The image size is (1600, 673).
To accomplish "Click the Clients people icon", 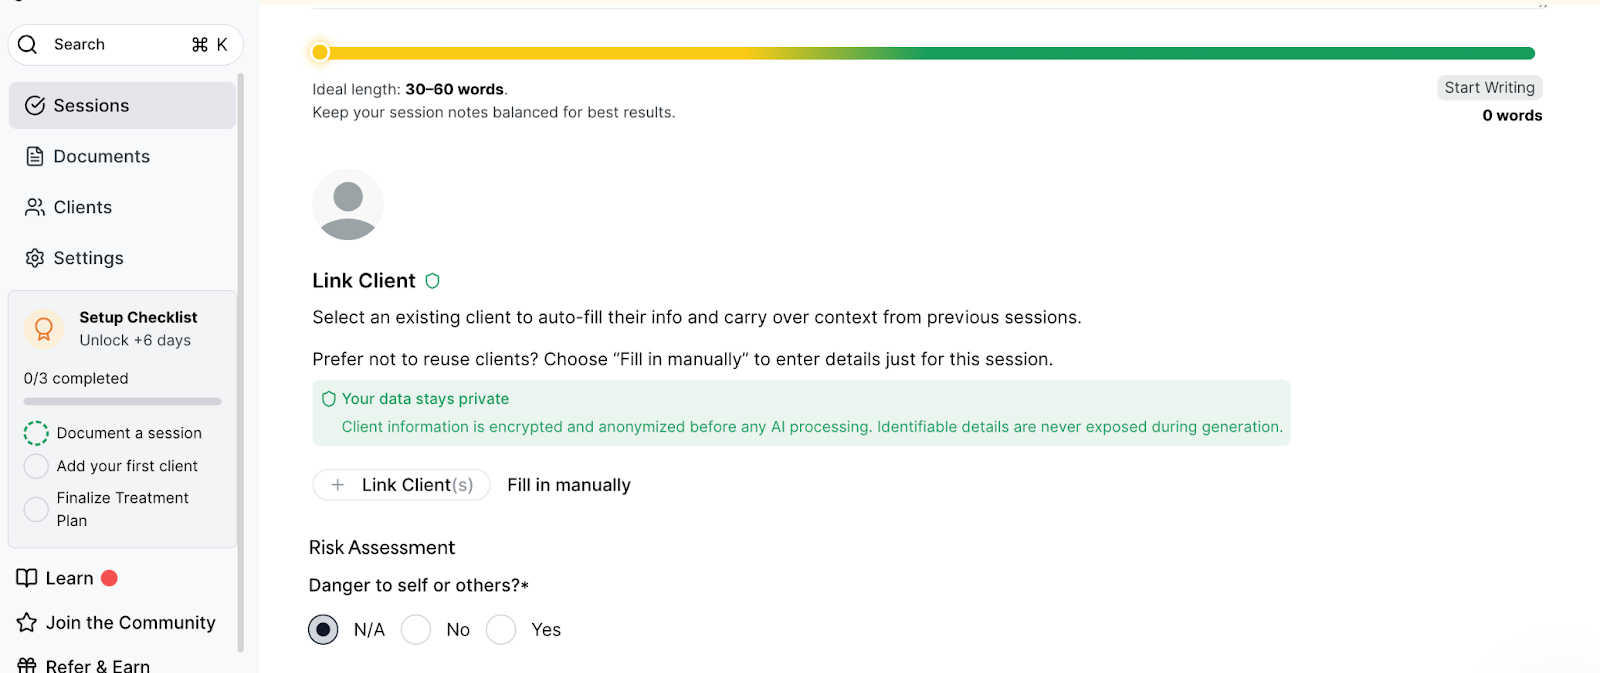I will coord(34,207).
